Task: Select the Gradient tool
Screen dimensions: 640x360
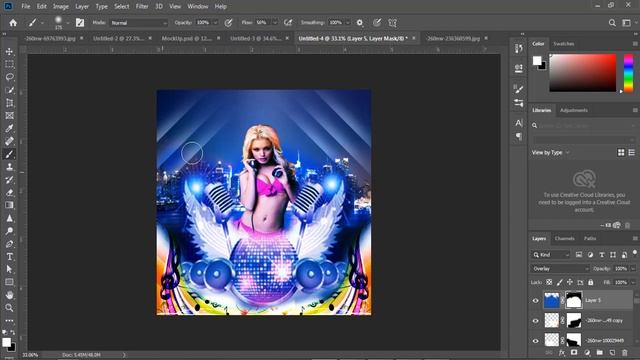Action: pos(9,205)
